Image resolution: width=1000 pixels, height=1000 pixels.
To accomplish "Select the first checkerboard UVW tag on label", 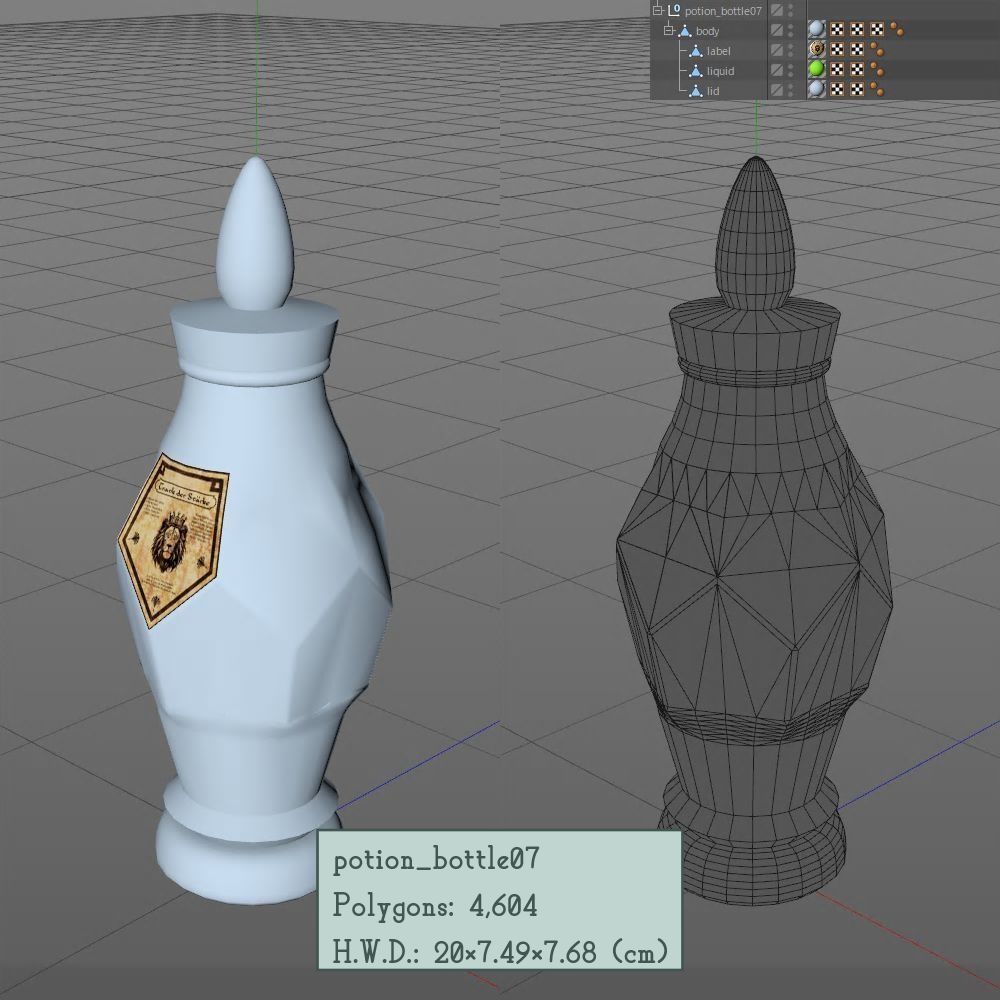I will tap(837, 49).
